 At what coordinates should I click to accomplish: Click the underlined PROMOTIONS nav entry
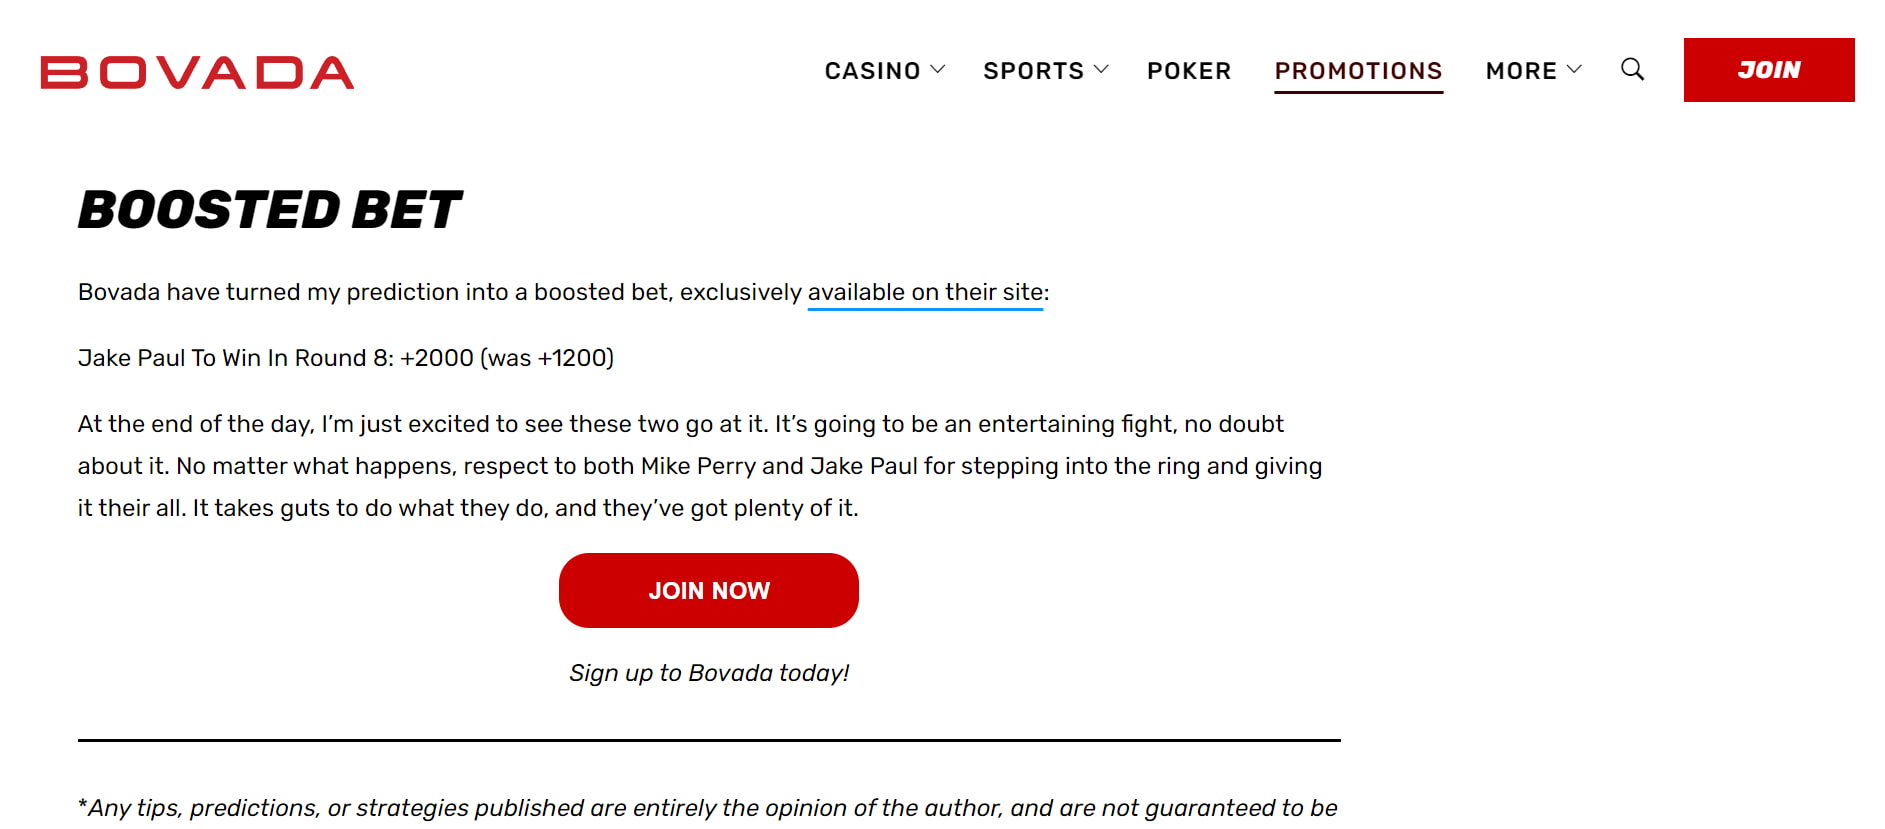[x=1358, y=70]
